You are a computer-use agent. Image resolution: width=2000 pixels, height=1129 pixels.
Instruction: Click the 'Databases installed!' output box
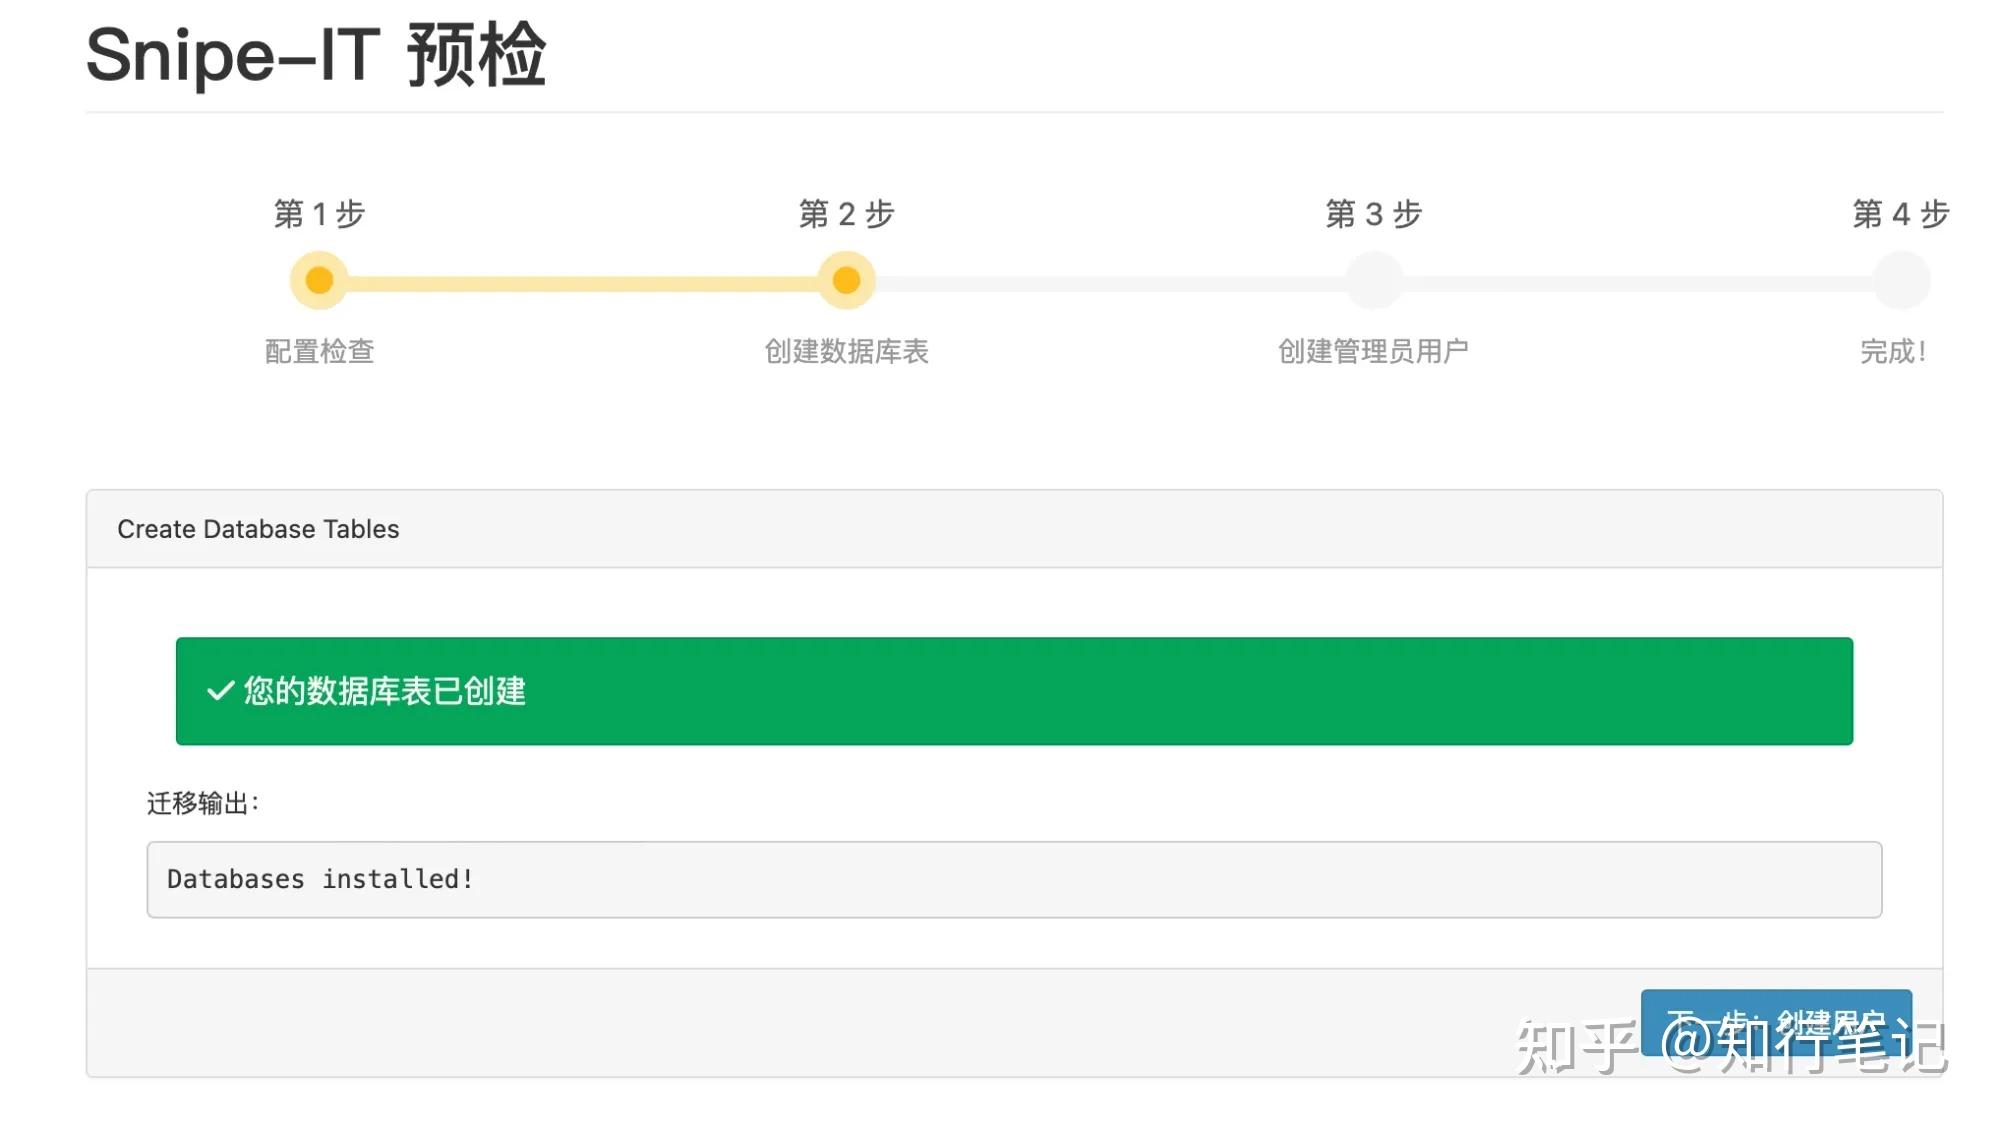[1014, 879]
